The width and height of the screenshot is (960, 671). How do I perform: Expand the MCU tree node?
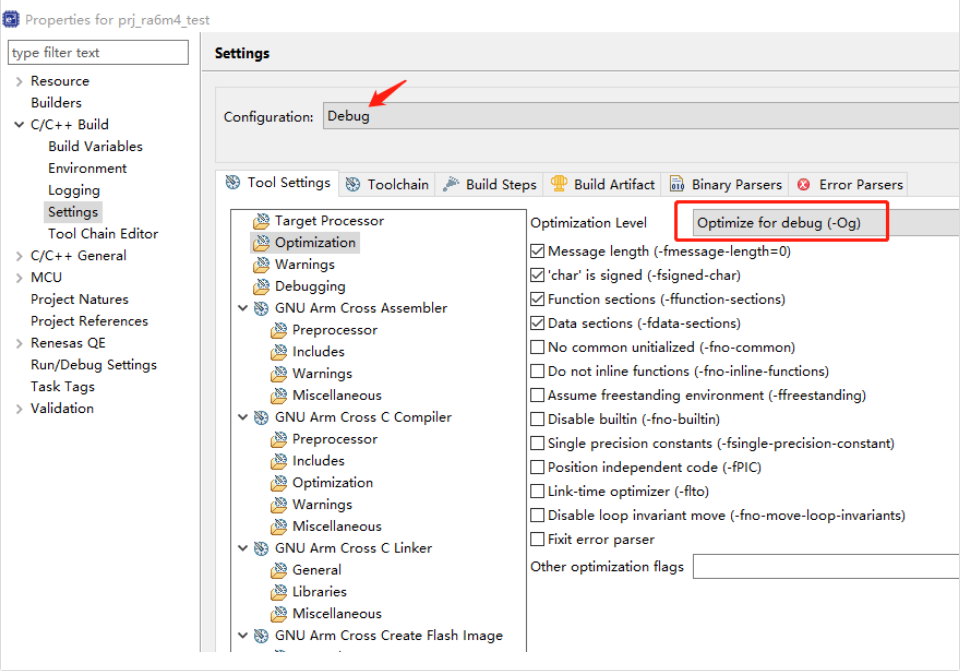[x=19, y=278]
